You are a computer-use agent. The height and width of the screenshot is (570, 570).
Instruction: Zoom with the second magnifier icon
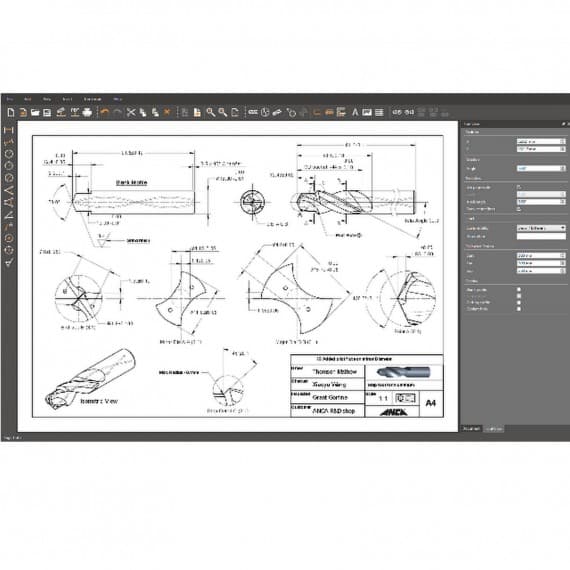pos(222,112)
